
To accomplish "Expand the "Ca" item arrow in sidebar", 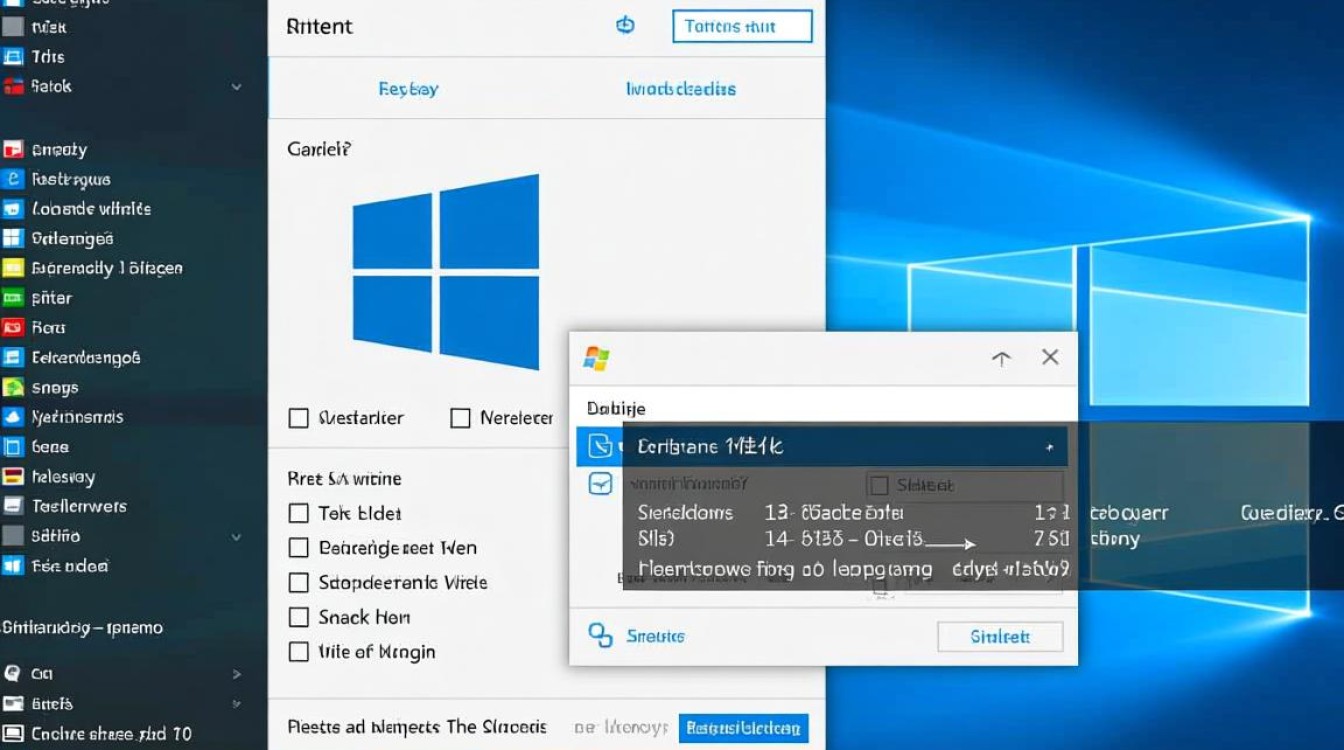I will (x=237, y=674).
